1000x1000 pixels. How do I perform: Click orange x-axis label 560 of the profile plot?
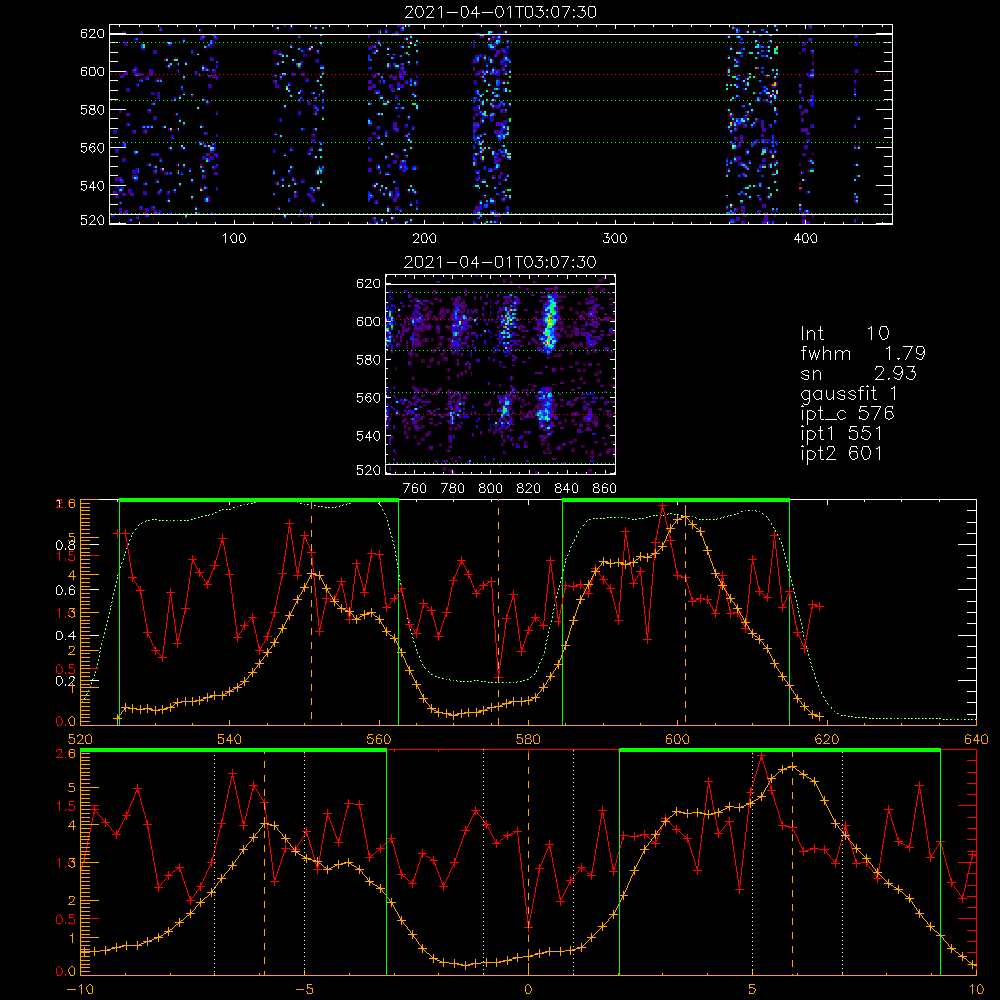(x=379, y=739)
